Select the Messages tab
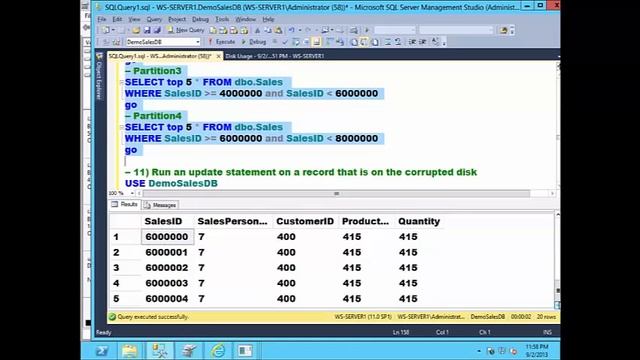This screenshot has height=360, width=640. 160,205
